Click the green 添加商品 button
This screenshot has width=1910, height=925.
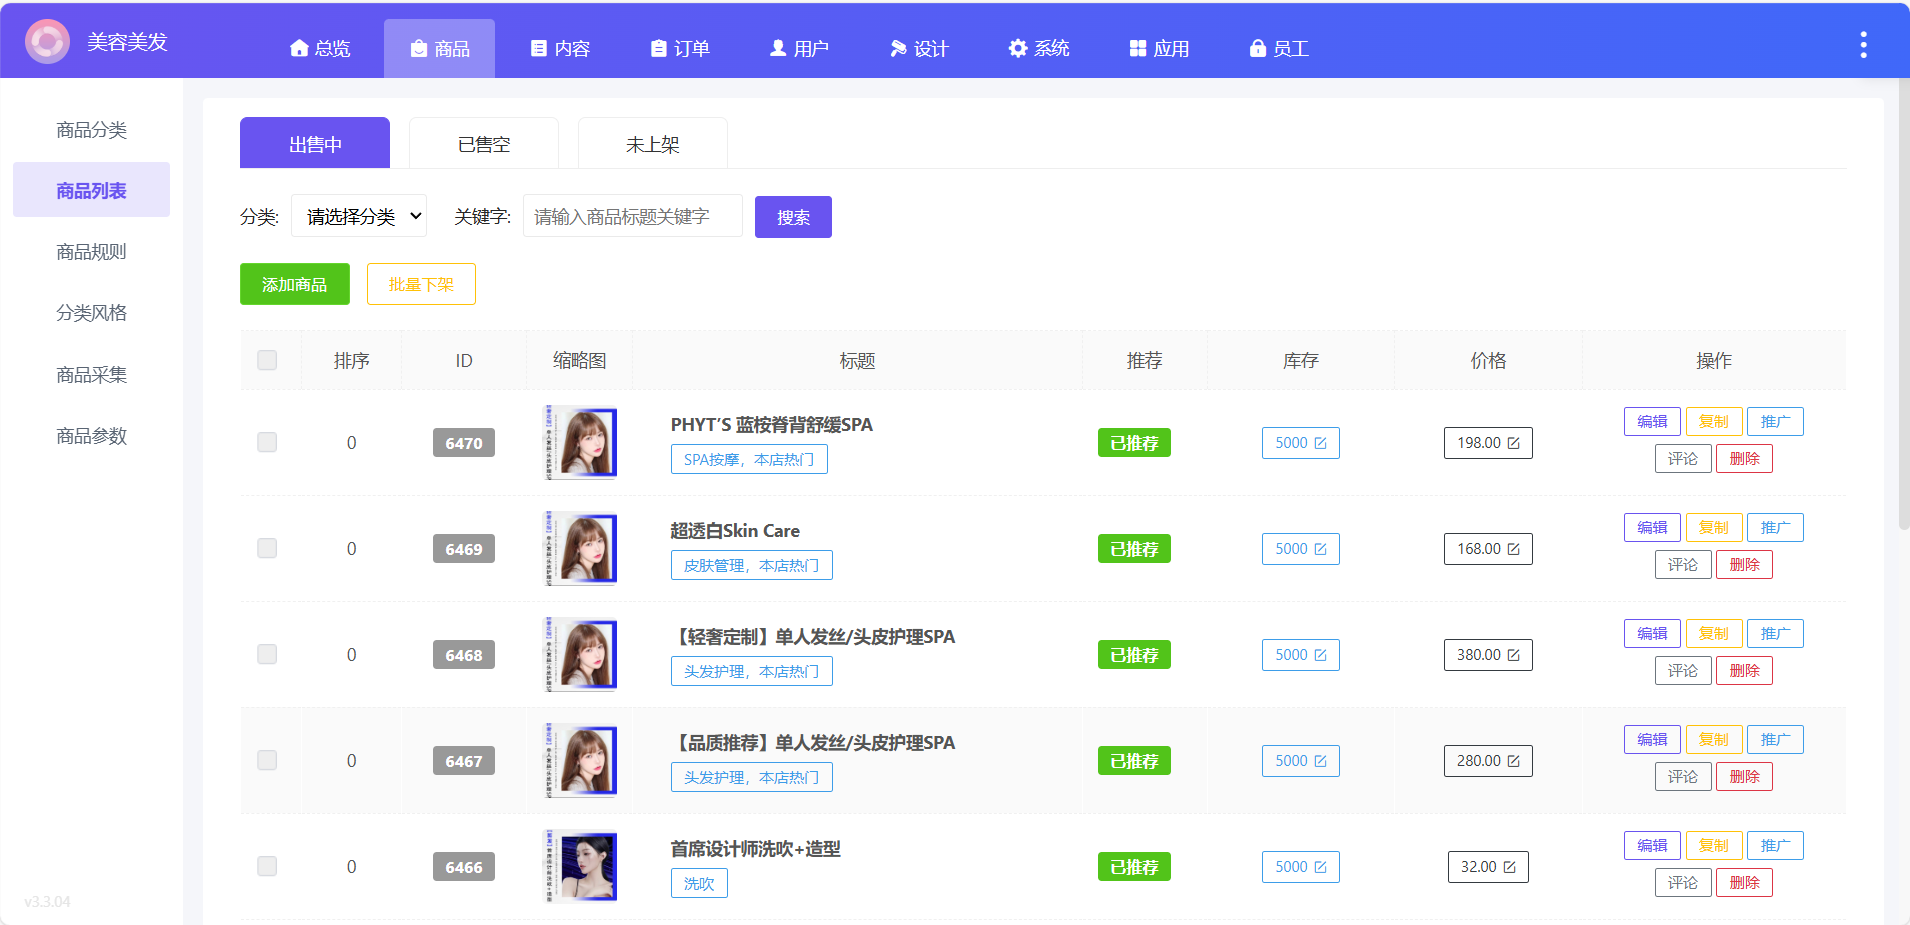294,284
